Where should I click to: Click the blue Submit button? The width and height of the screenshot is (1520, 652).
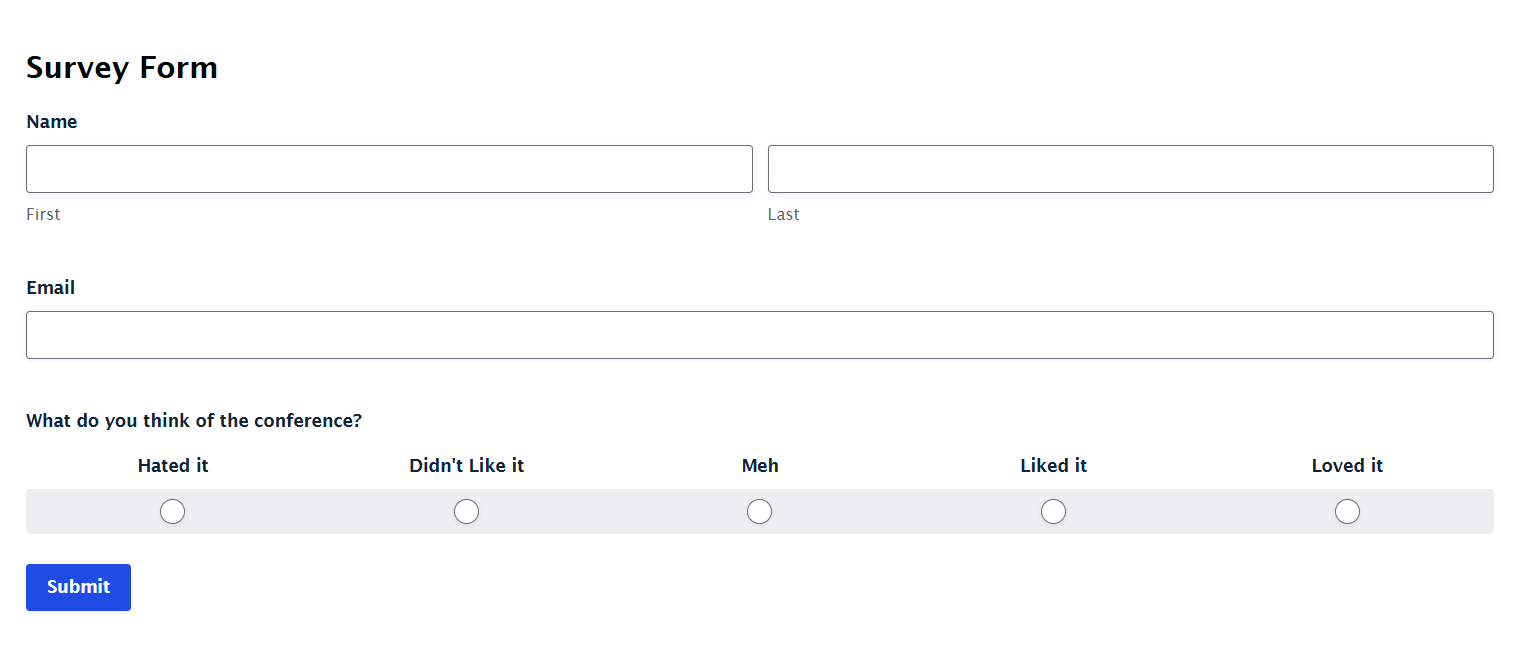[78, 587]
